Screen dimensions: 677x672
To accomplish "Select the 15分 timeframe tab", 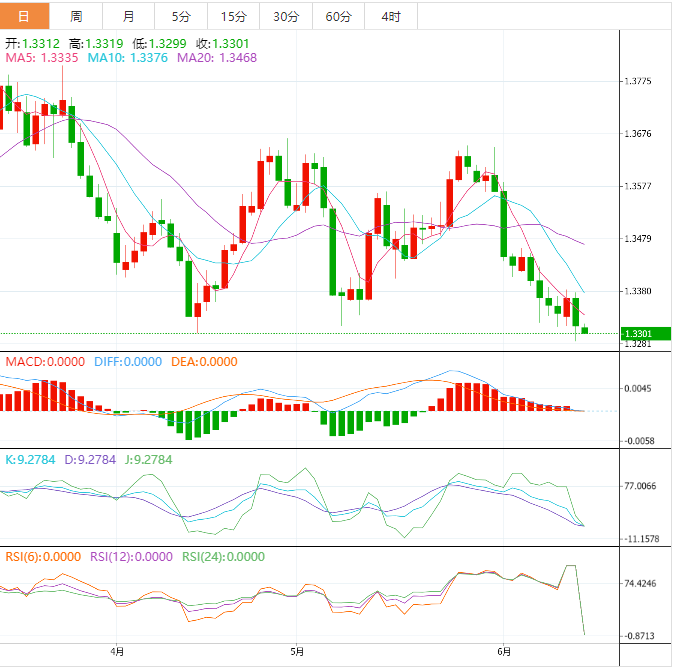I will point(233,16).
